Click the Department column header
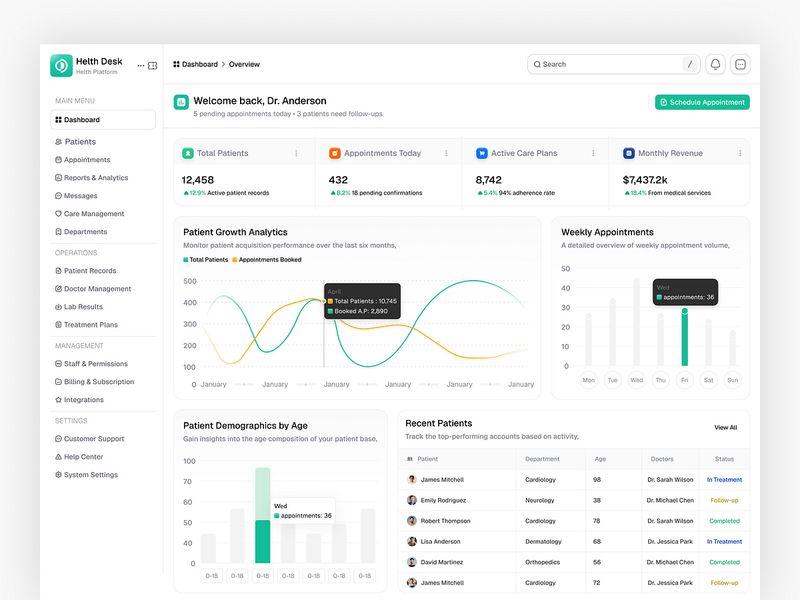800x600 pixels. click(542, 459)
